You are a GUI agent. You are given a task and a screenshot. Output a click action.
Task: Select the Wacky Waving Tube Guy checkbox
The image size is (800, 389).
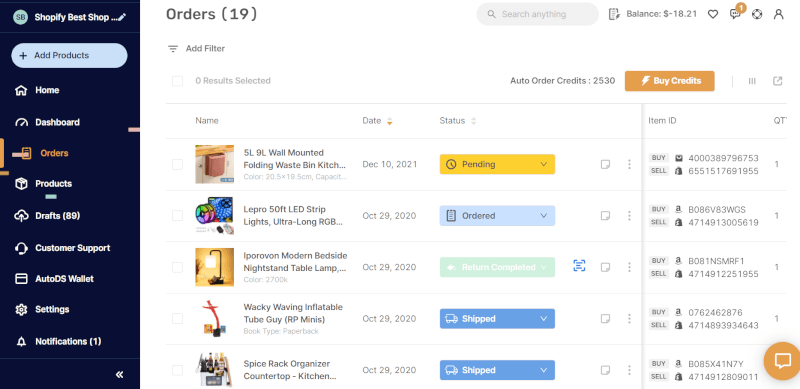pyautogui.click(x=177, y=319)
